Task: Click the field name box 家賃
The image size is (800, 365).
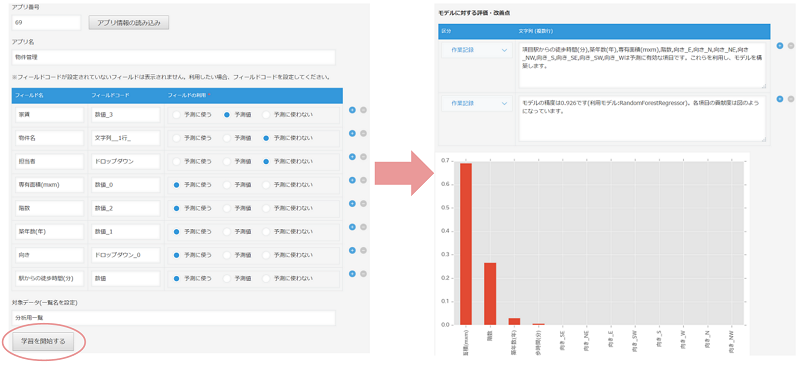Action: coord(49,115)
